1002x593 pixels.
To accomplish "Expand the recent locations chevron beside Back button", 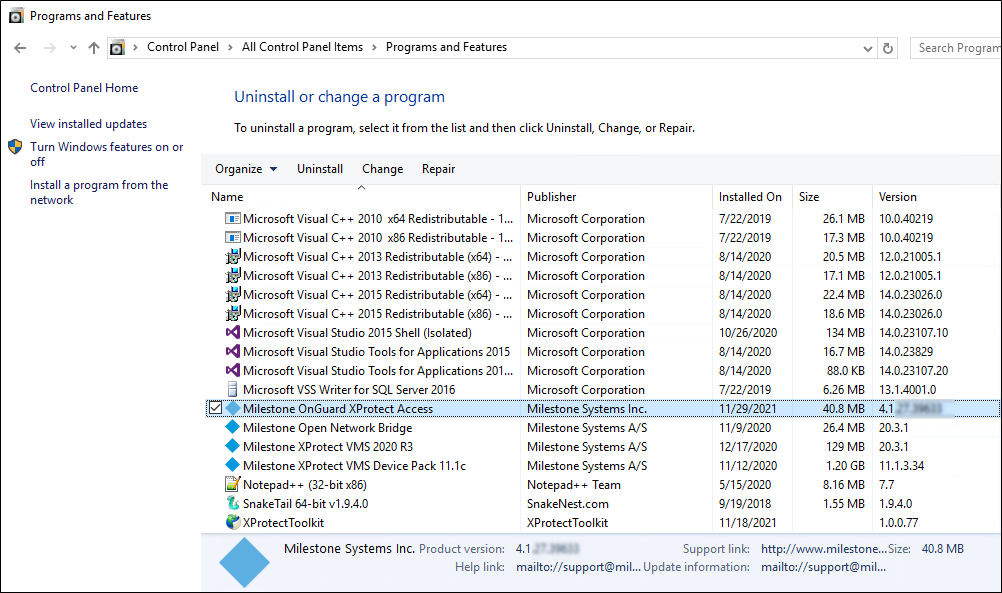I will tap(72, 47).
